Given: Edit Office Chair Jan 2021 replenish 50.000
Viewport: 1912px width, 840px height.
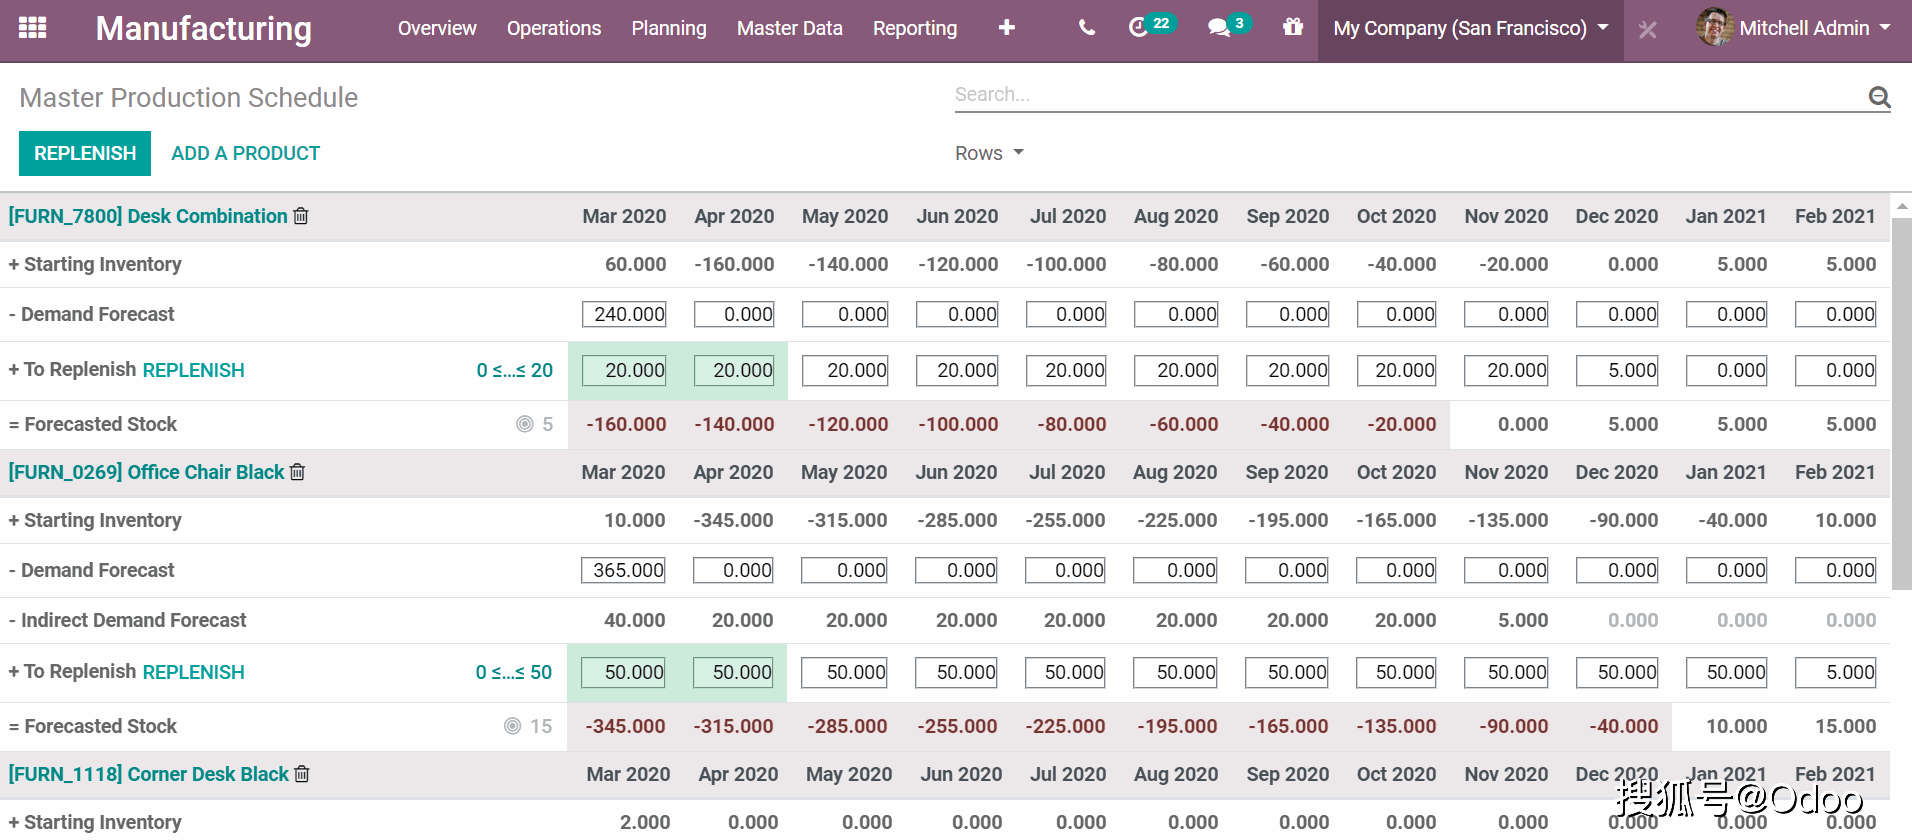Looking at the screenshot, I should [1727, 672].
